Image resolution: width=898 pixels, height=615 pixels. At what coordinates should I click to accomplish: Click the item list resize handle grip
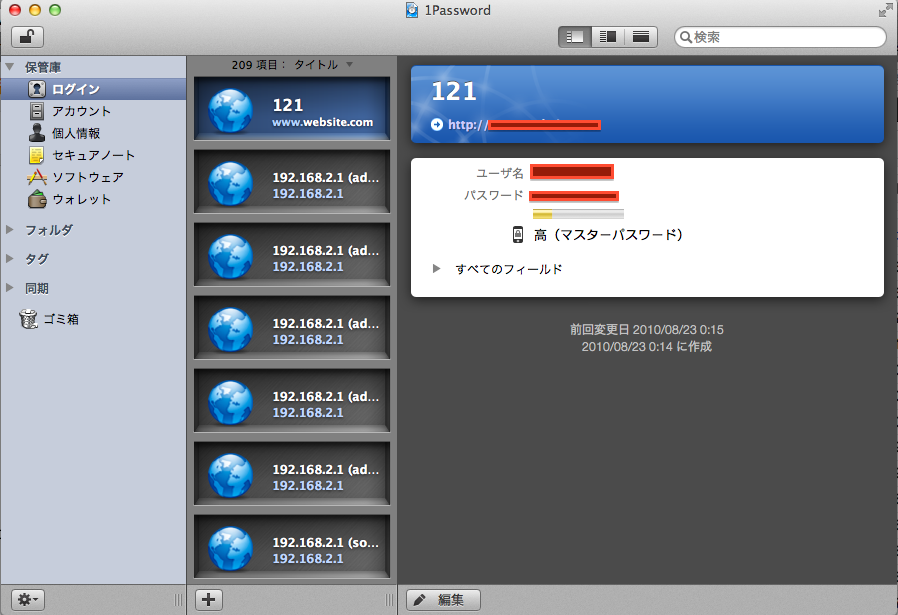pos(389,600)
